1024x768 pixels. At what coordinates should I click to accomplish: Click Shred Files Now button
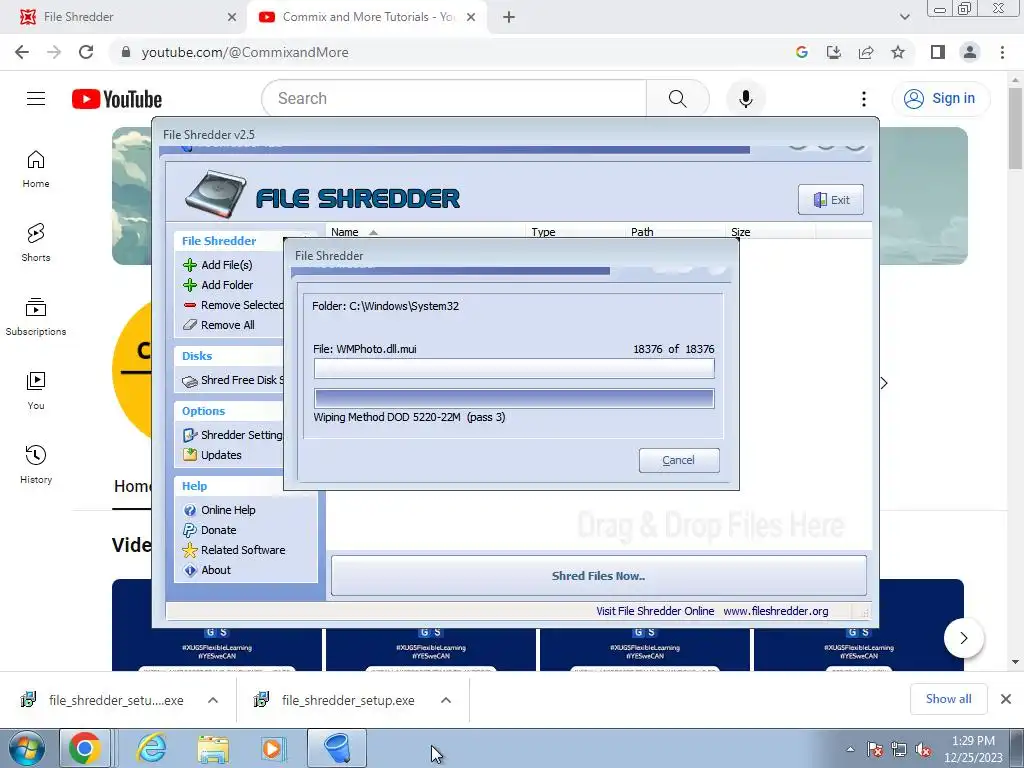[598, 576]
